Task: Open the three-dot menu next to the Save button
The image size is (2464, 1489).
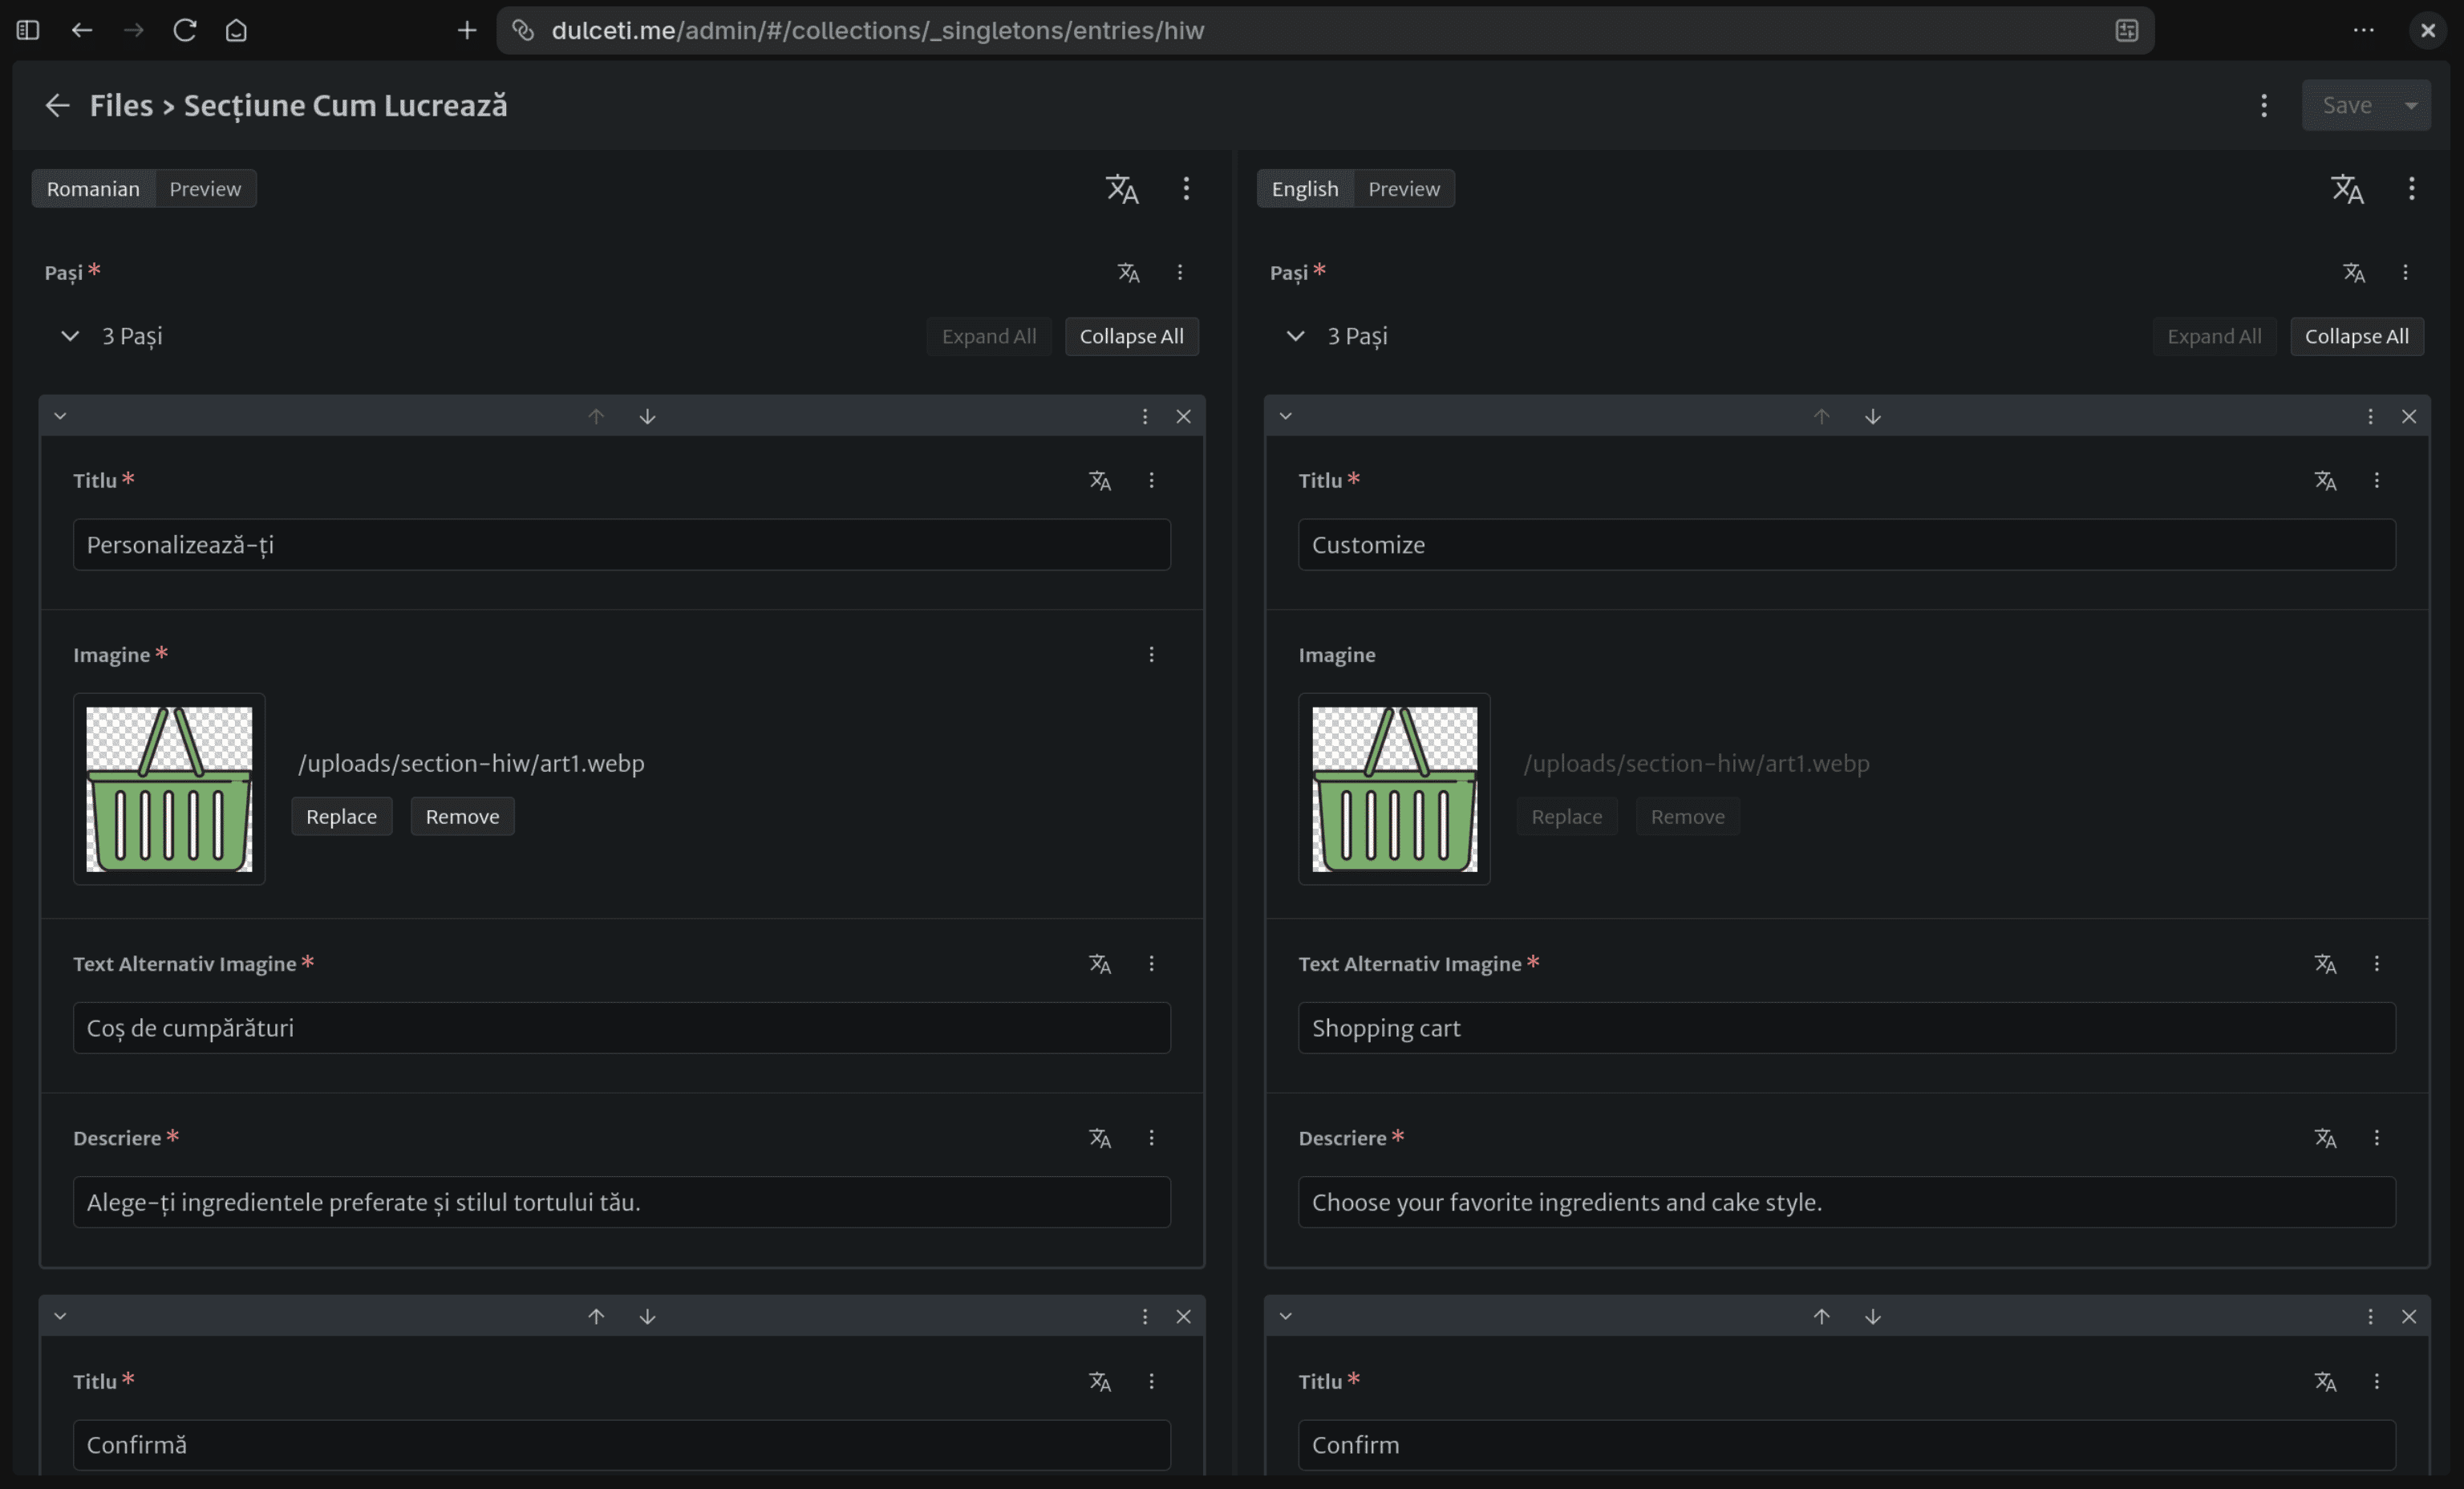Action: point(2264,105)
